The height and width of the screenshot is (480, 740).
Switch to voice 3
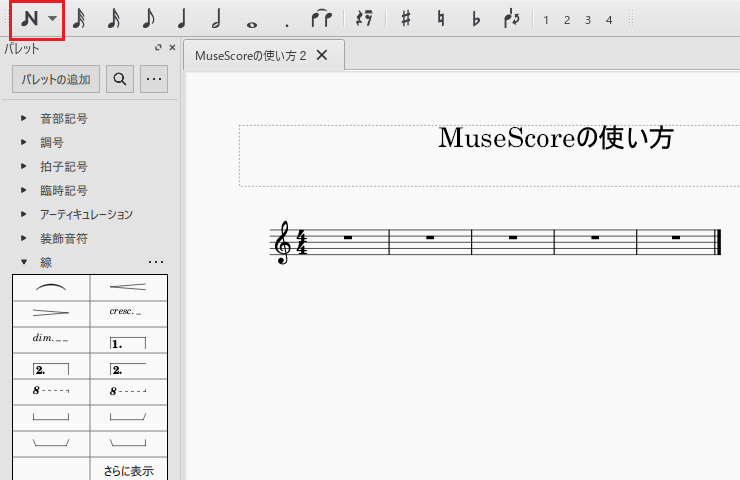click(x=588, y=20)
